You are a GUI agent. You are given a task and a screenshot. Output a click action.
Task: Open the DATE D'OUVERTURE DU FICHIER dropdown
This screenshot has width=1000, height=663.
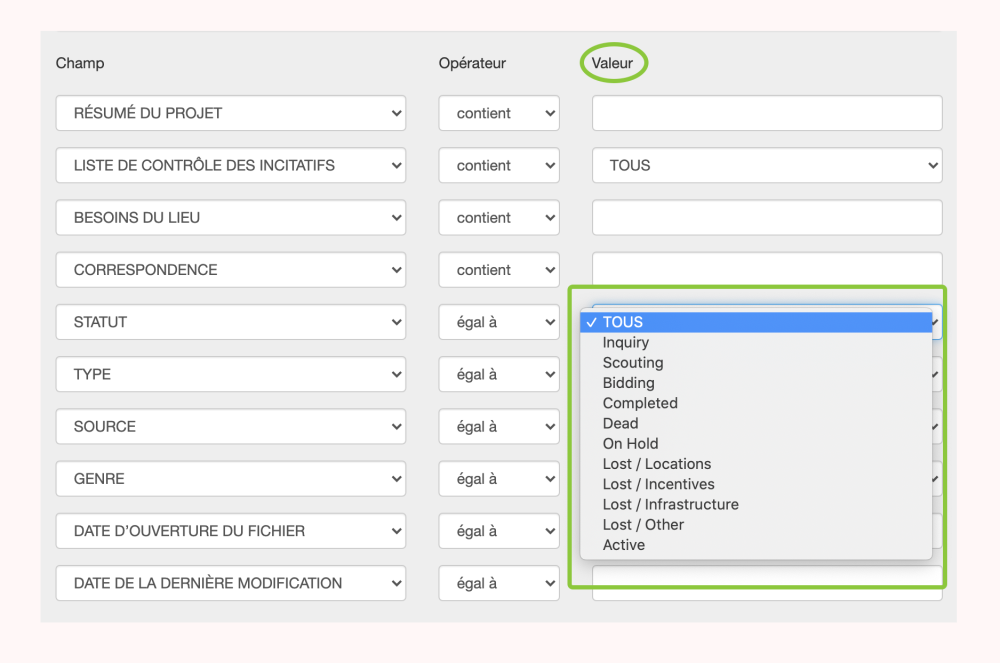coord(230,531)
